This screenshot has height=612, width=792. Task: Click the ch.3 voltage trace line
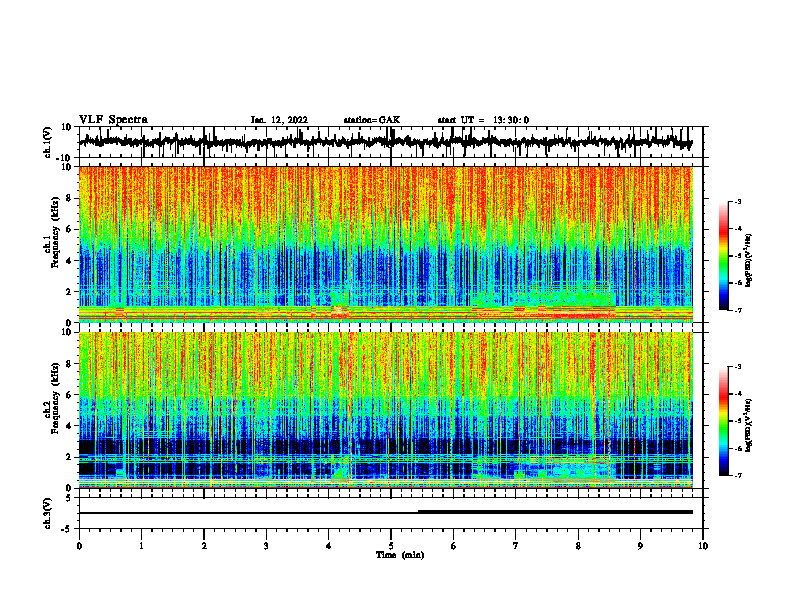tap(386, 512)
